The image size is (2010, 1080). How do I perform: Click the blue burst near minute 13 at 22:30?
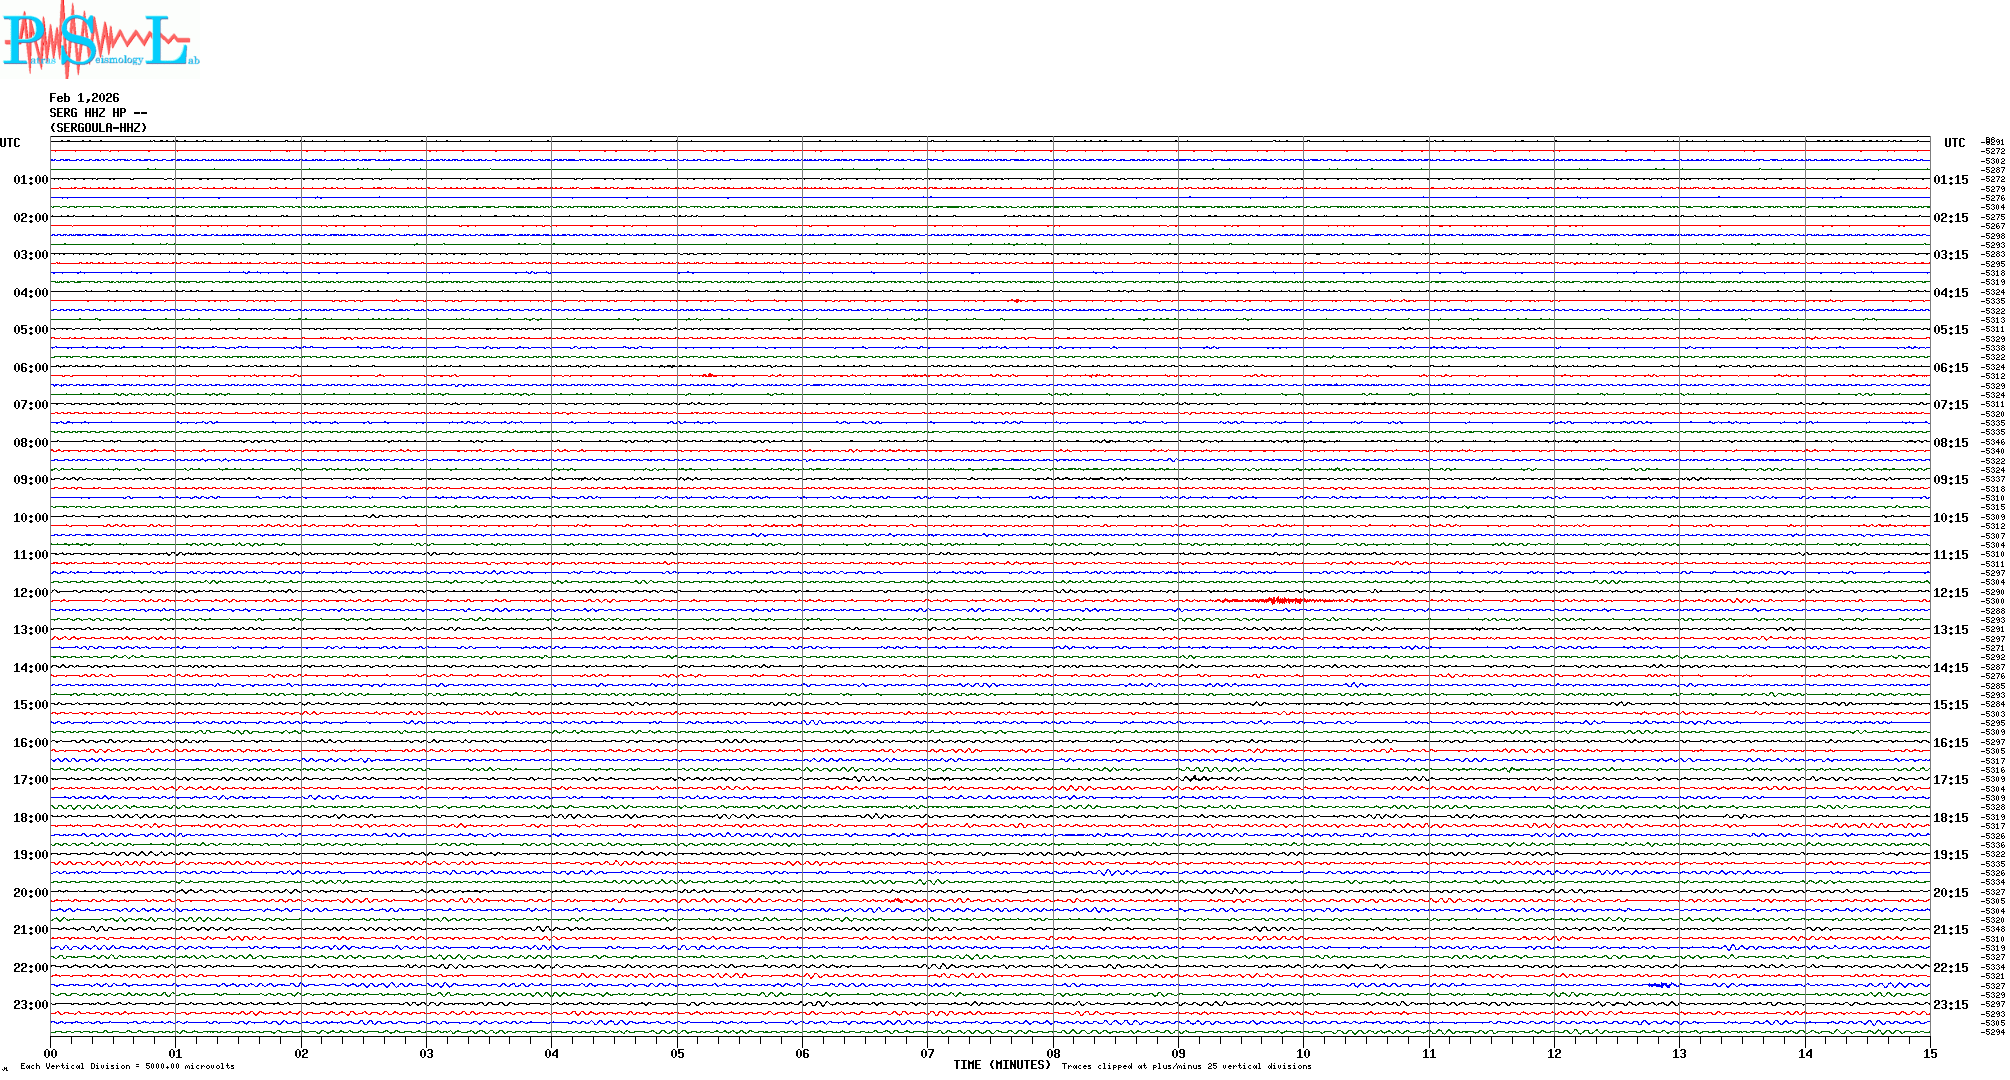(x=1662, y=985)
